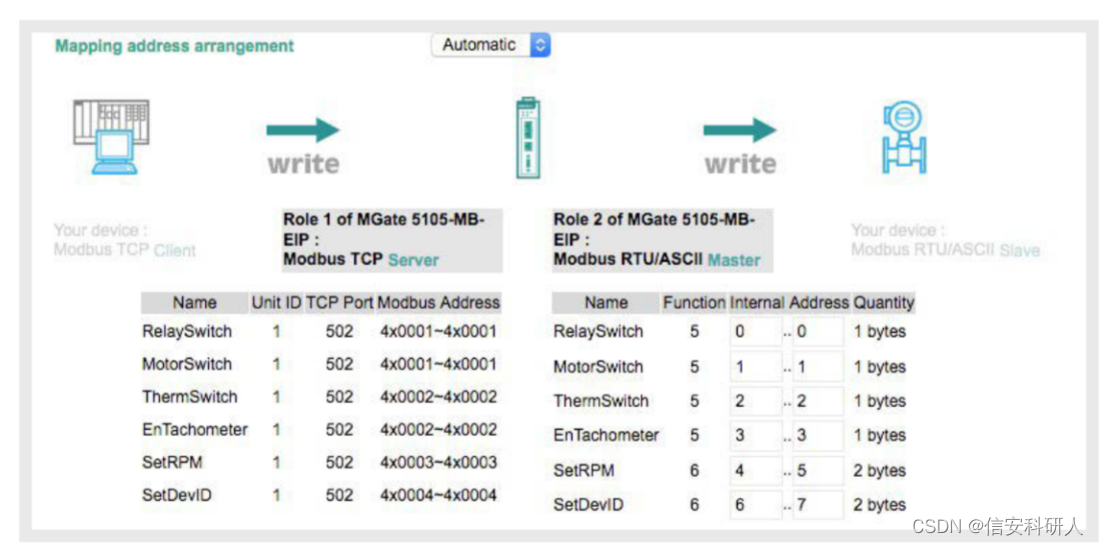The width and height of the screenshot is (1099, 546).
Task: Edit SetRPM internal address start field
Action: (756, 470)
